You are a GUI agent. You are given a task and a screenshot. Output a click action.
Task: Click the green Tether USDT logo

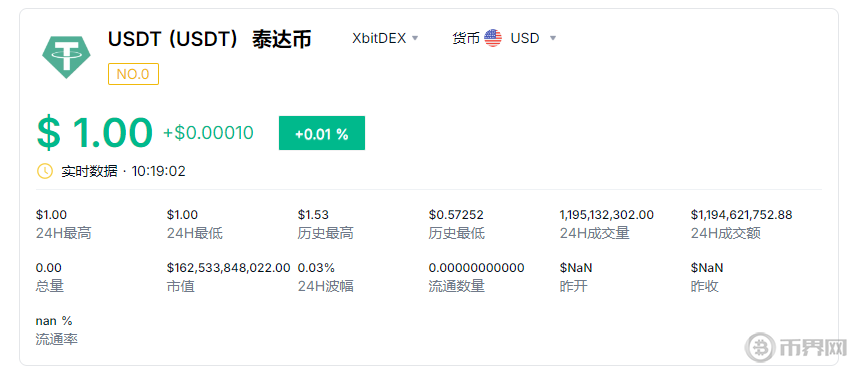(x=66, y=57)
